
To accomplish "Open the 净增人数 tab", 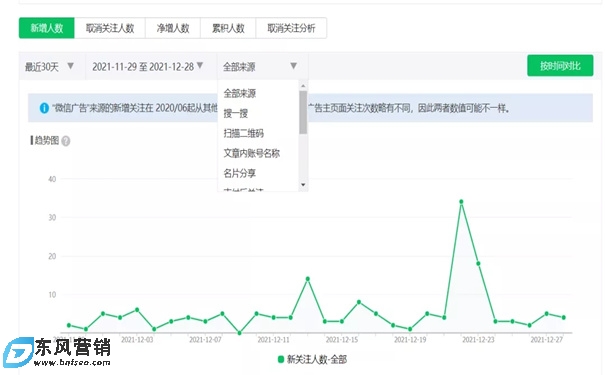I will (173, 28).
